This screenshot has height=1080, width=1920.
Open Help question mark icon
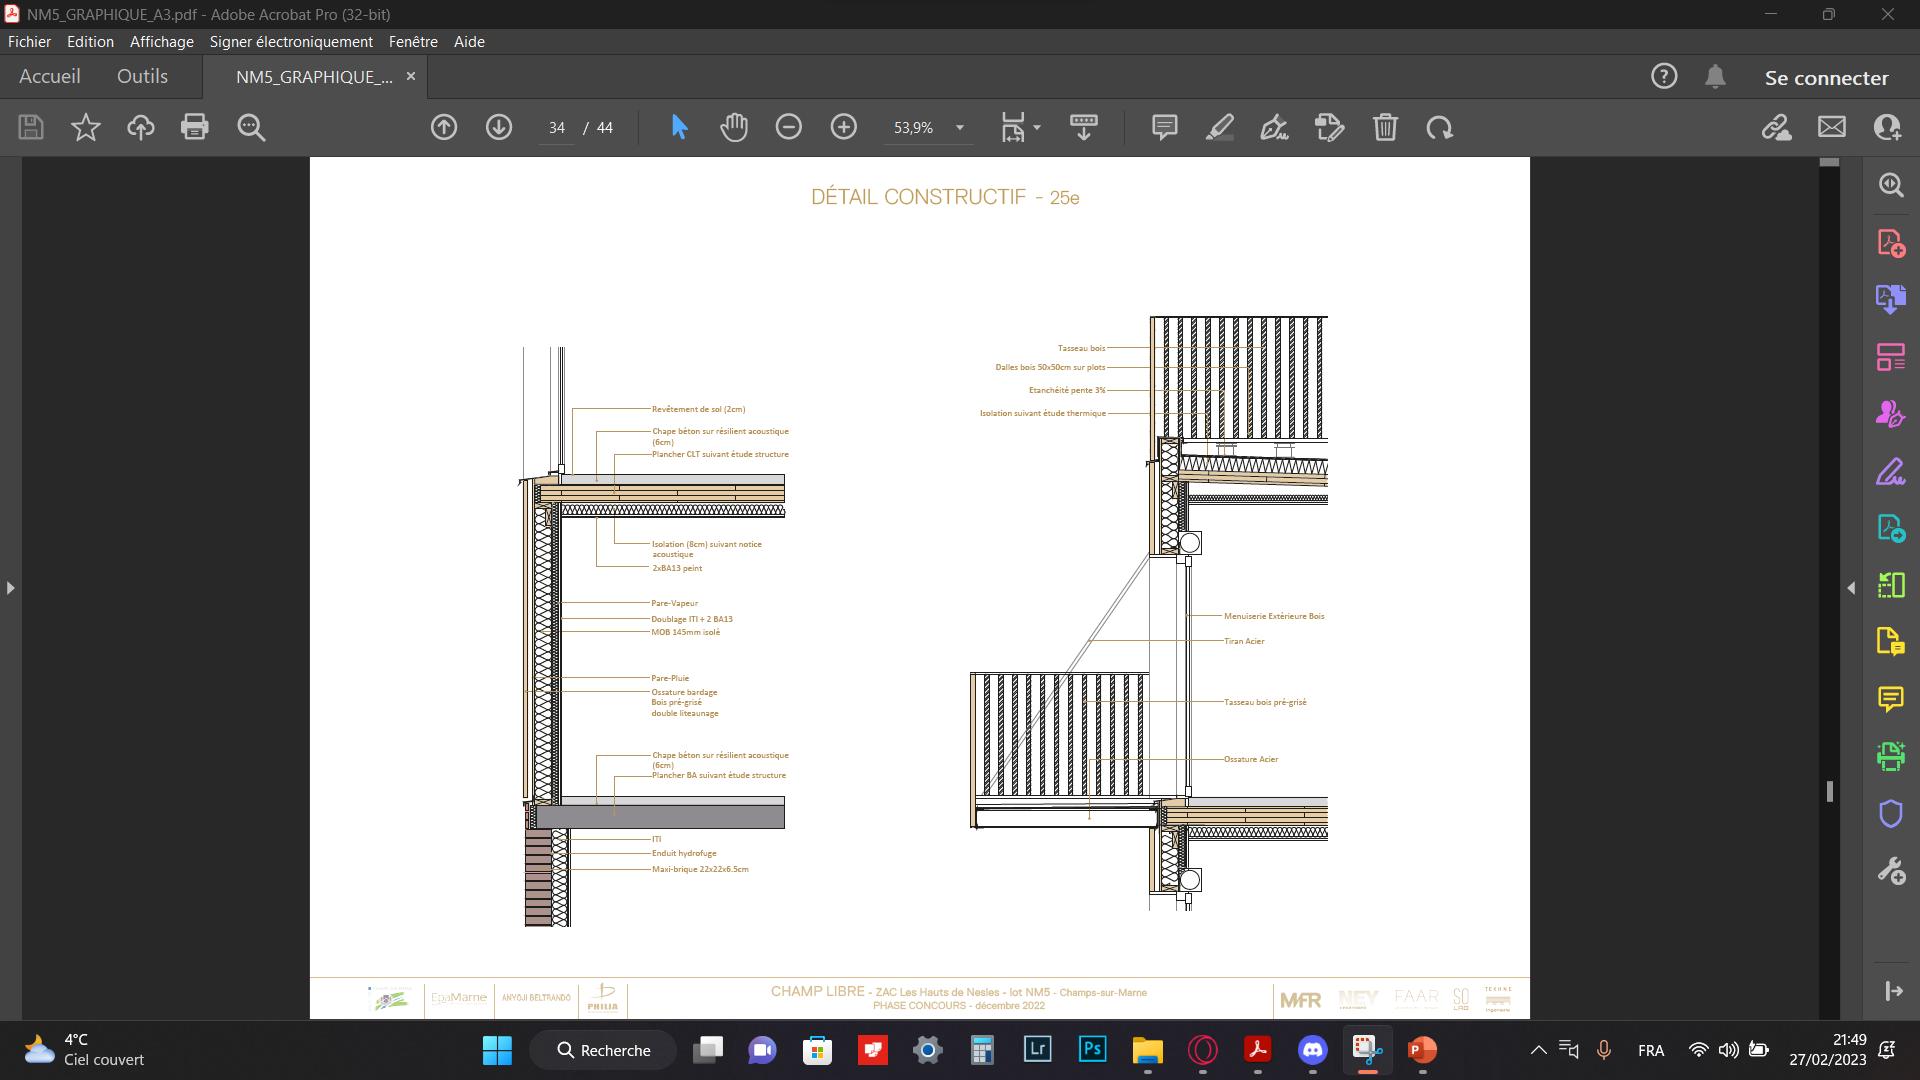[x=1664, y=76]
